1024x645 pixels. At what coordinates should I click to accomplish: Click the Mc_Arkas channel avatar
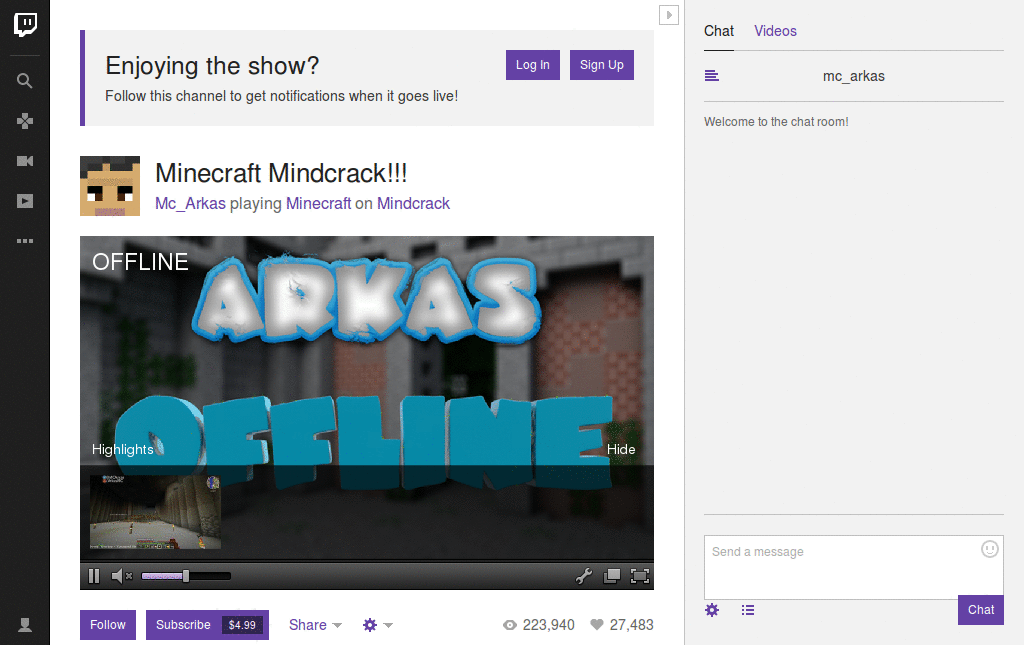tap(110, 186)
